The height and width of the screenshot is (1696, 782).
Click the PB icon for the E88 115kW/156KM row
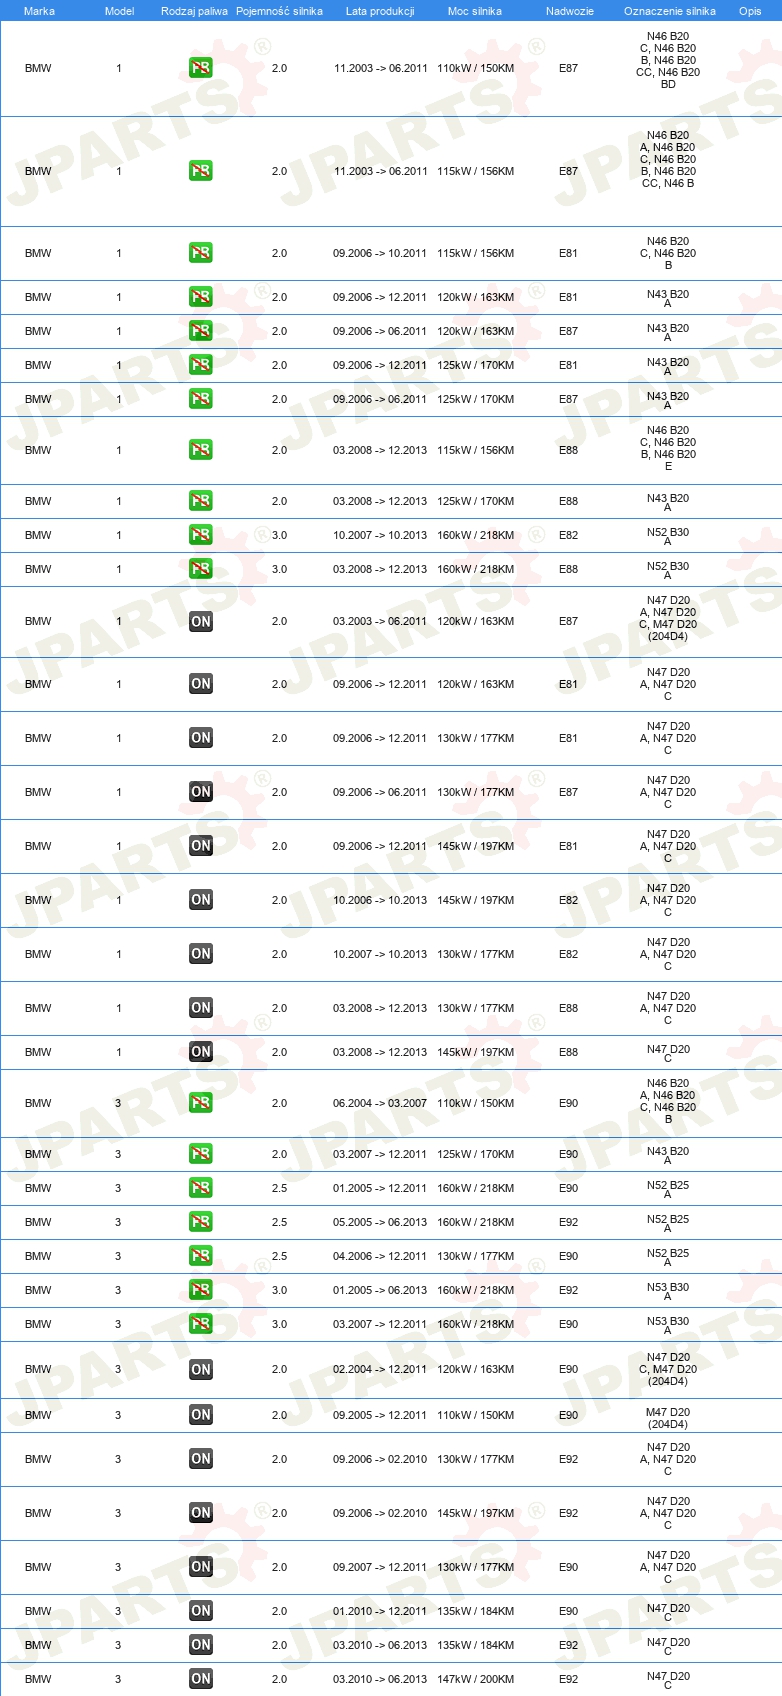pos(200,450)
